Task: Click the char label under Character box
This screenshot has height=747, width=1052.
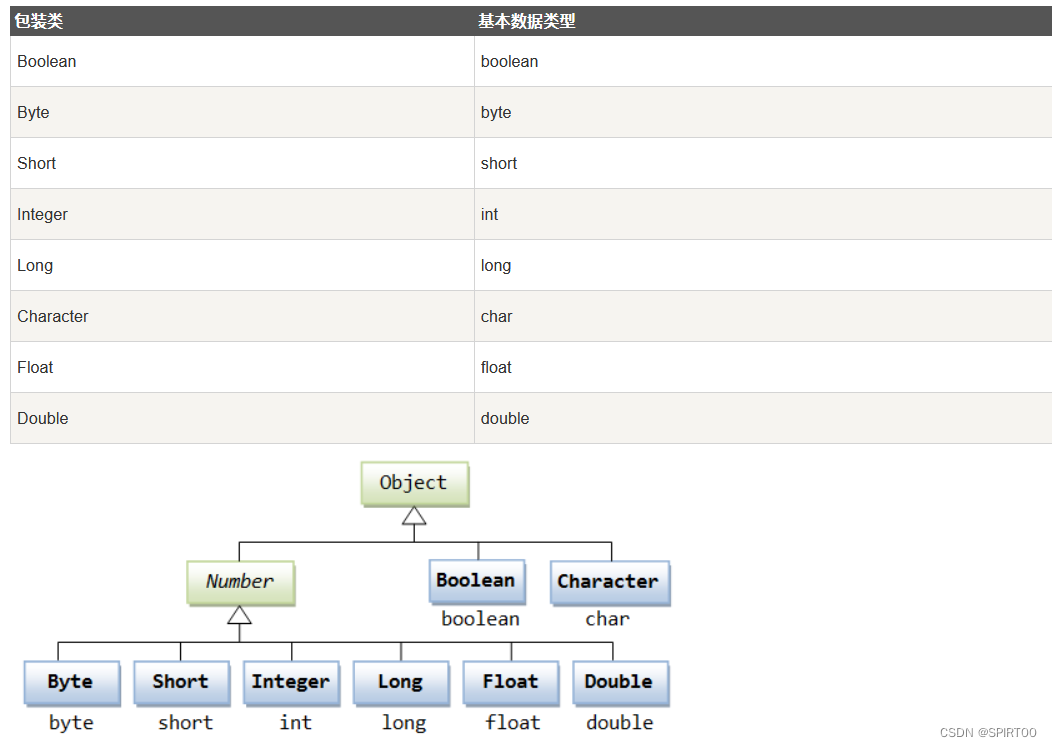Action: [x=607, y=619]
